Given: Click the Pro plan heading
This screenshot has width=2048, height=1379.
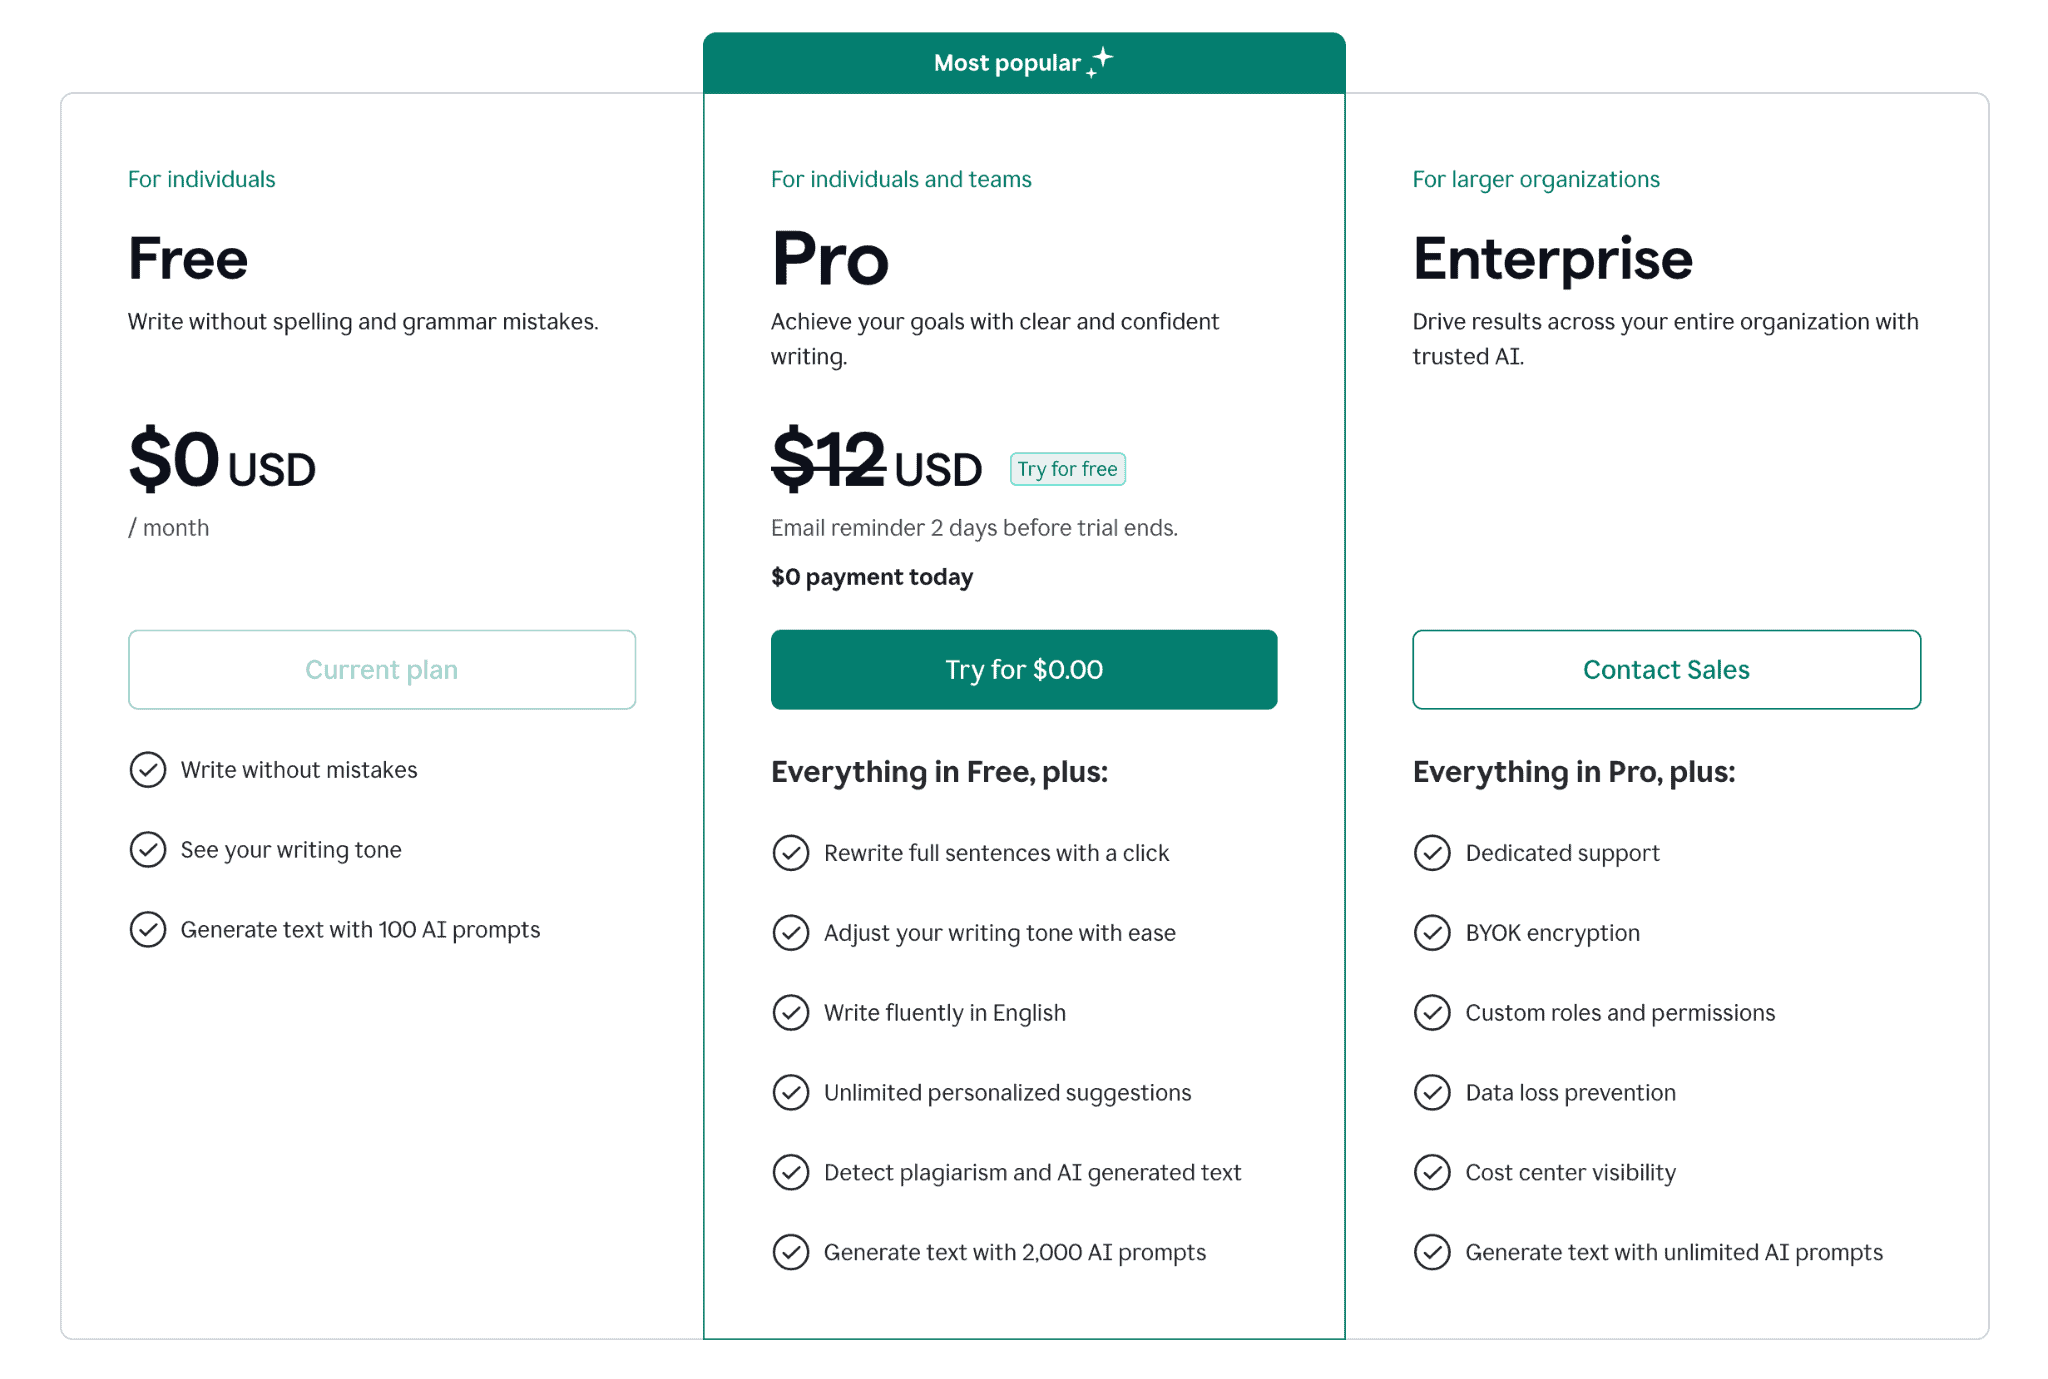Looking at the screenshot, I should [830, 259].
